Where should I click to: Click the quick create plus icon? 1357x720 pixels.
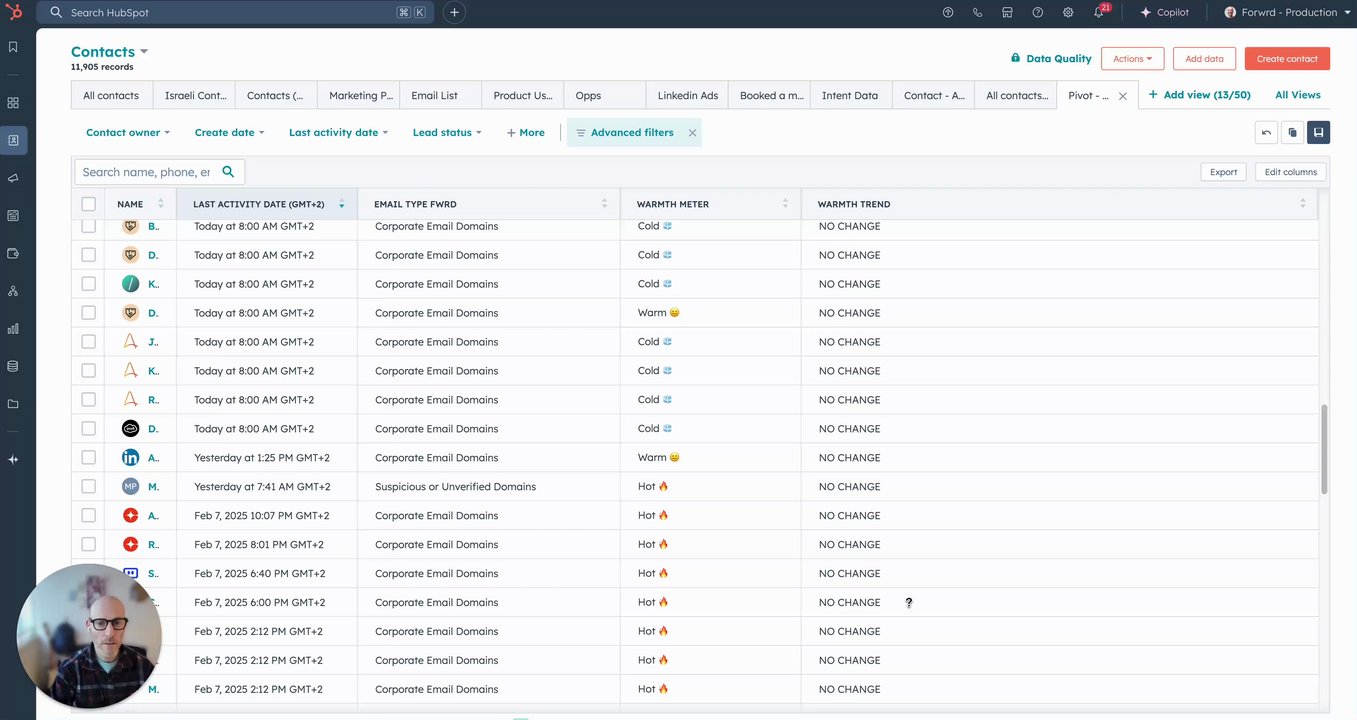[x=454, y=12]
